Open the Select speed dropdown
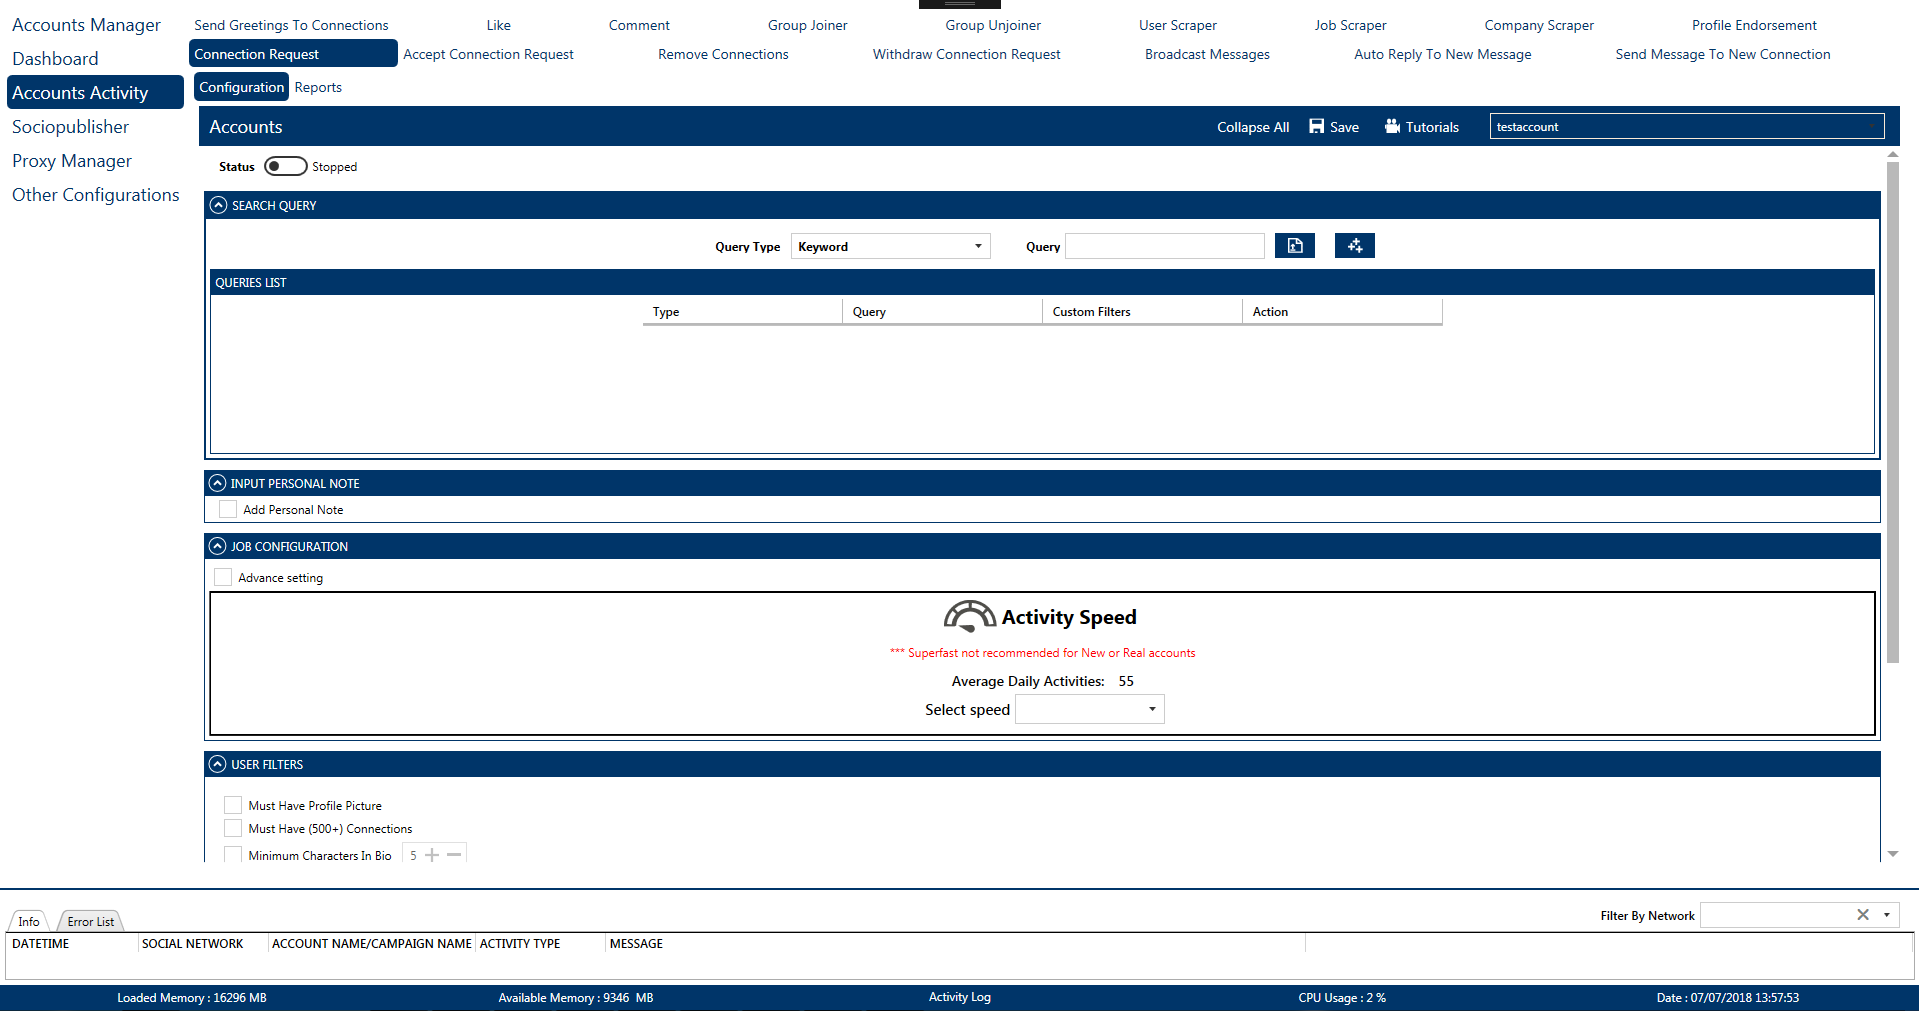Image resolution: width=1919 pixels, height=1011 pixels. tap(1089, 709)
